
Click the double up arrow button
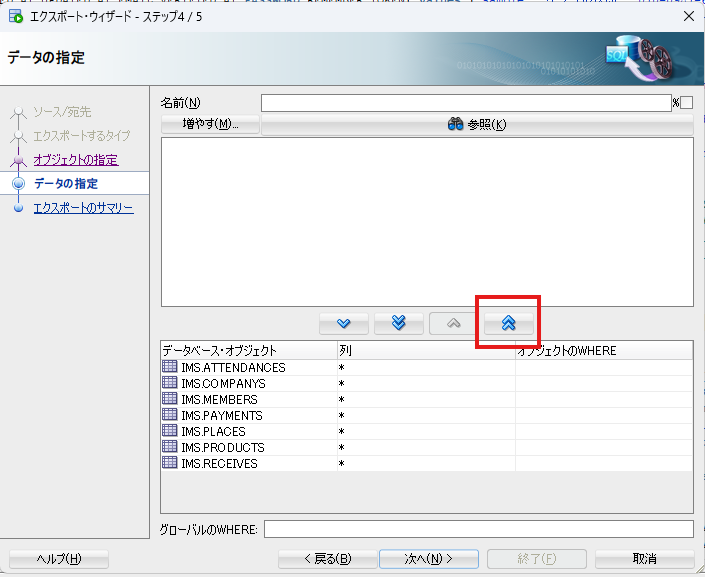coord(509,323)
